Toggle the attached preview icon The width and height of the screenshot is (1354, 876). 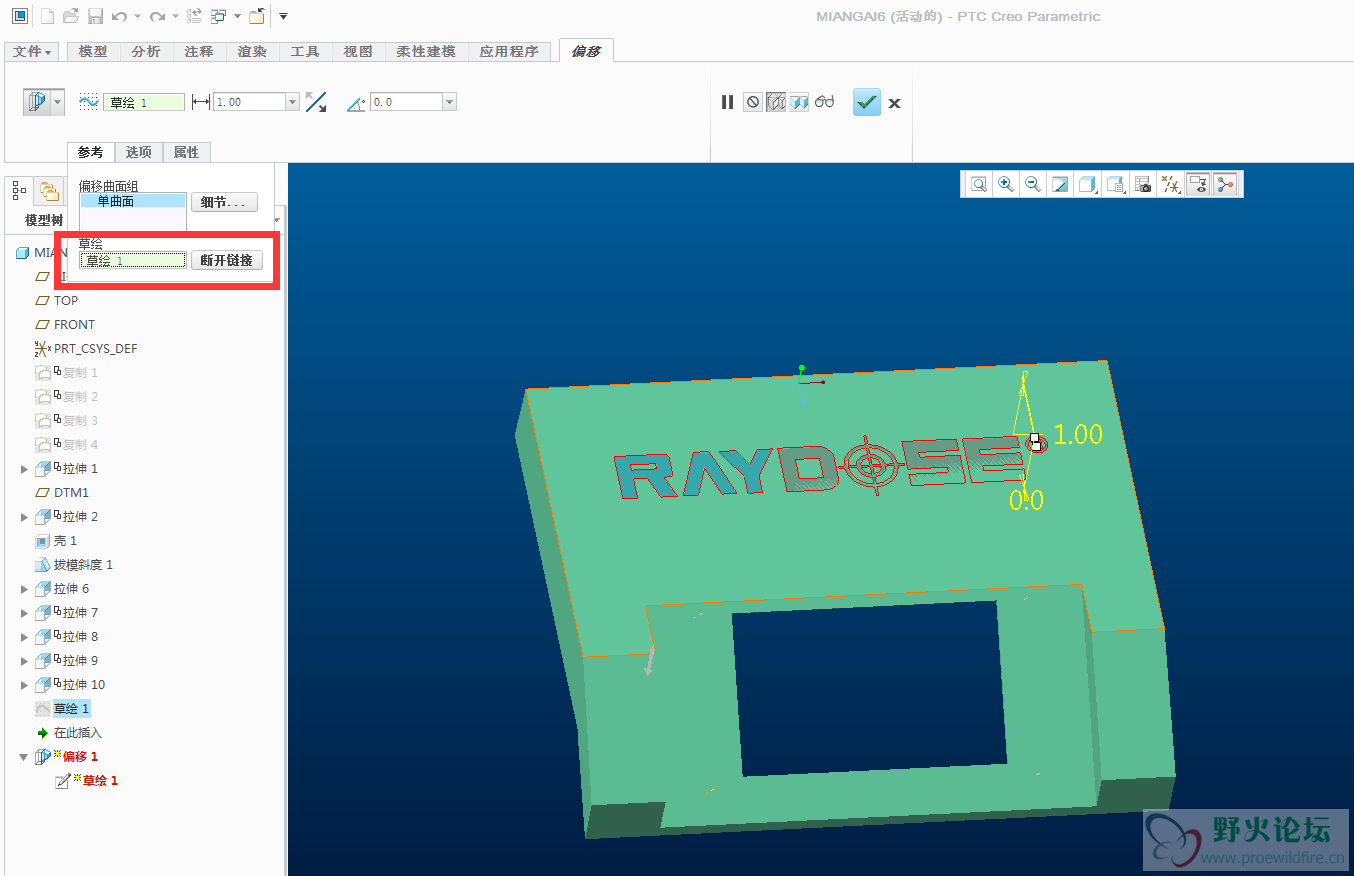point(799,102)
